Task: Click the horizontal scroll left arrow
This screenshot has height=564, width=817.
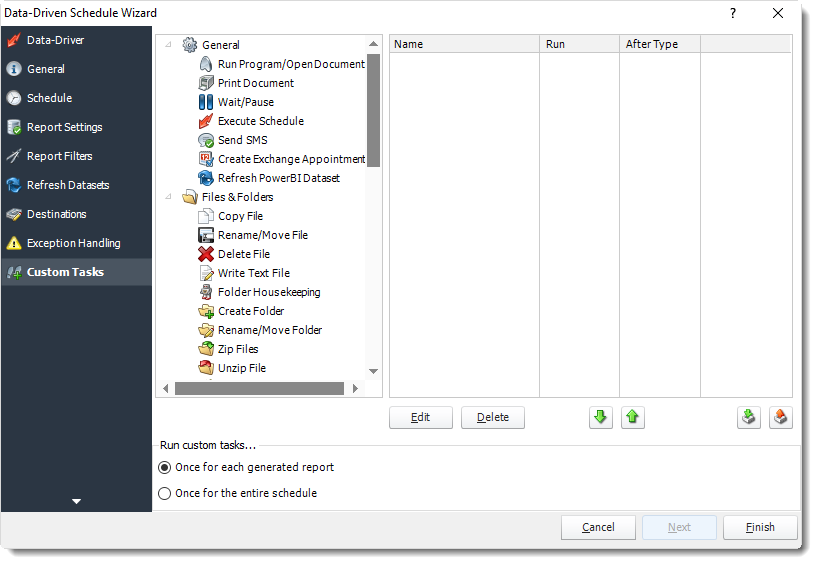Action: coord(166,389)
